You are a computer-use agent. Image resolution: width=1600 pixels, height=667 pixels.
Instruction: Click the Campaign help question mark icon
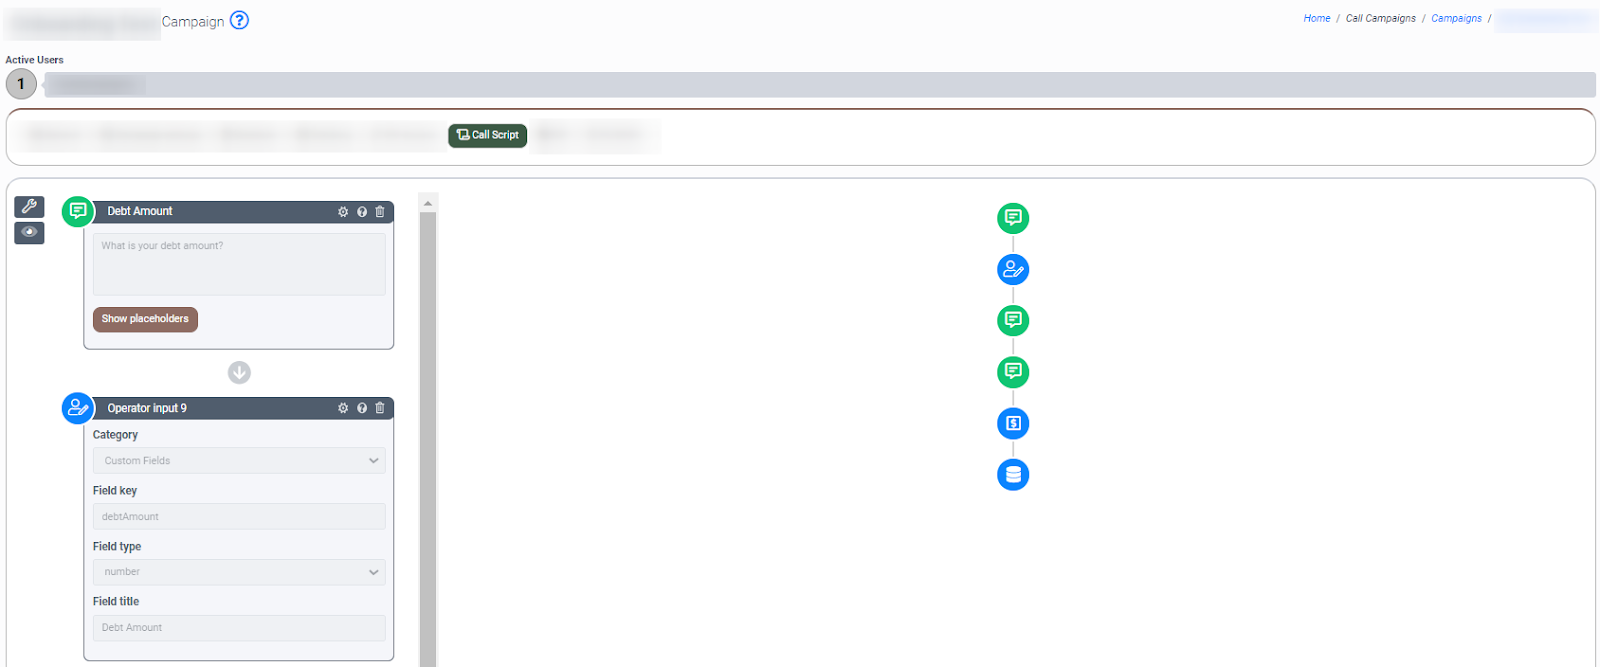coord(239,20)
